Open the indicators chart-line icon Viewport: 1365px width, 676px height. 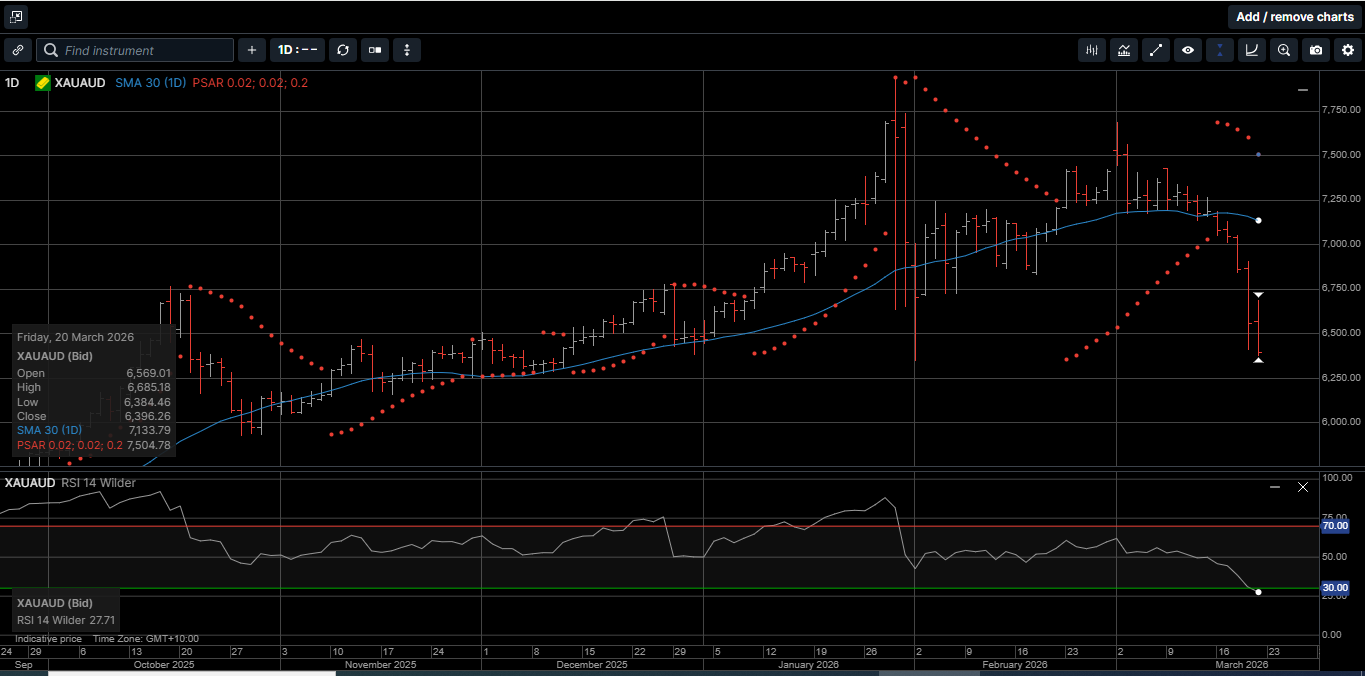(x=1124, y=50)
